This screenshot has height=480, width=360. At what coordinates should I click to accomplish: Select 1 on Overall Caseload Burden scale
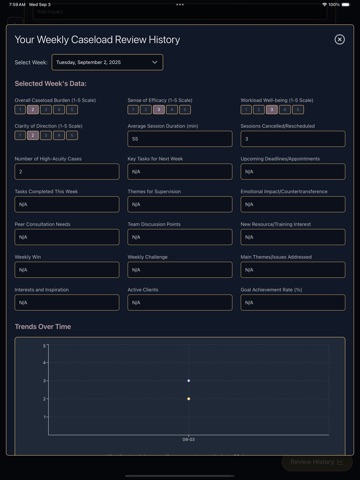coord(20,110)
